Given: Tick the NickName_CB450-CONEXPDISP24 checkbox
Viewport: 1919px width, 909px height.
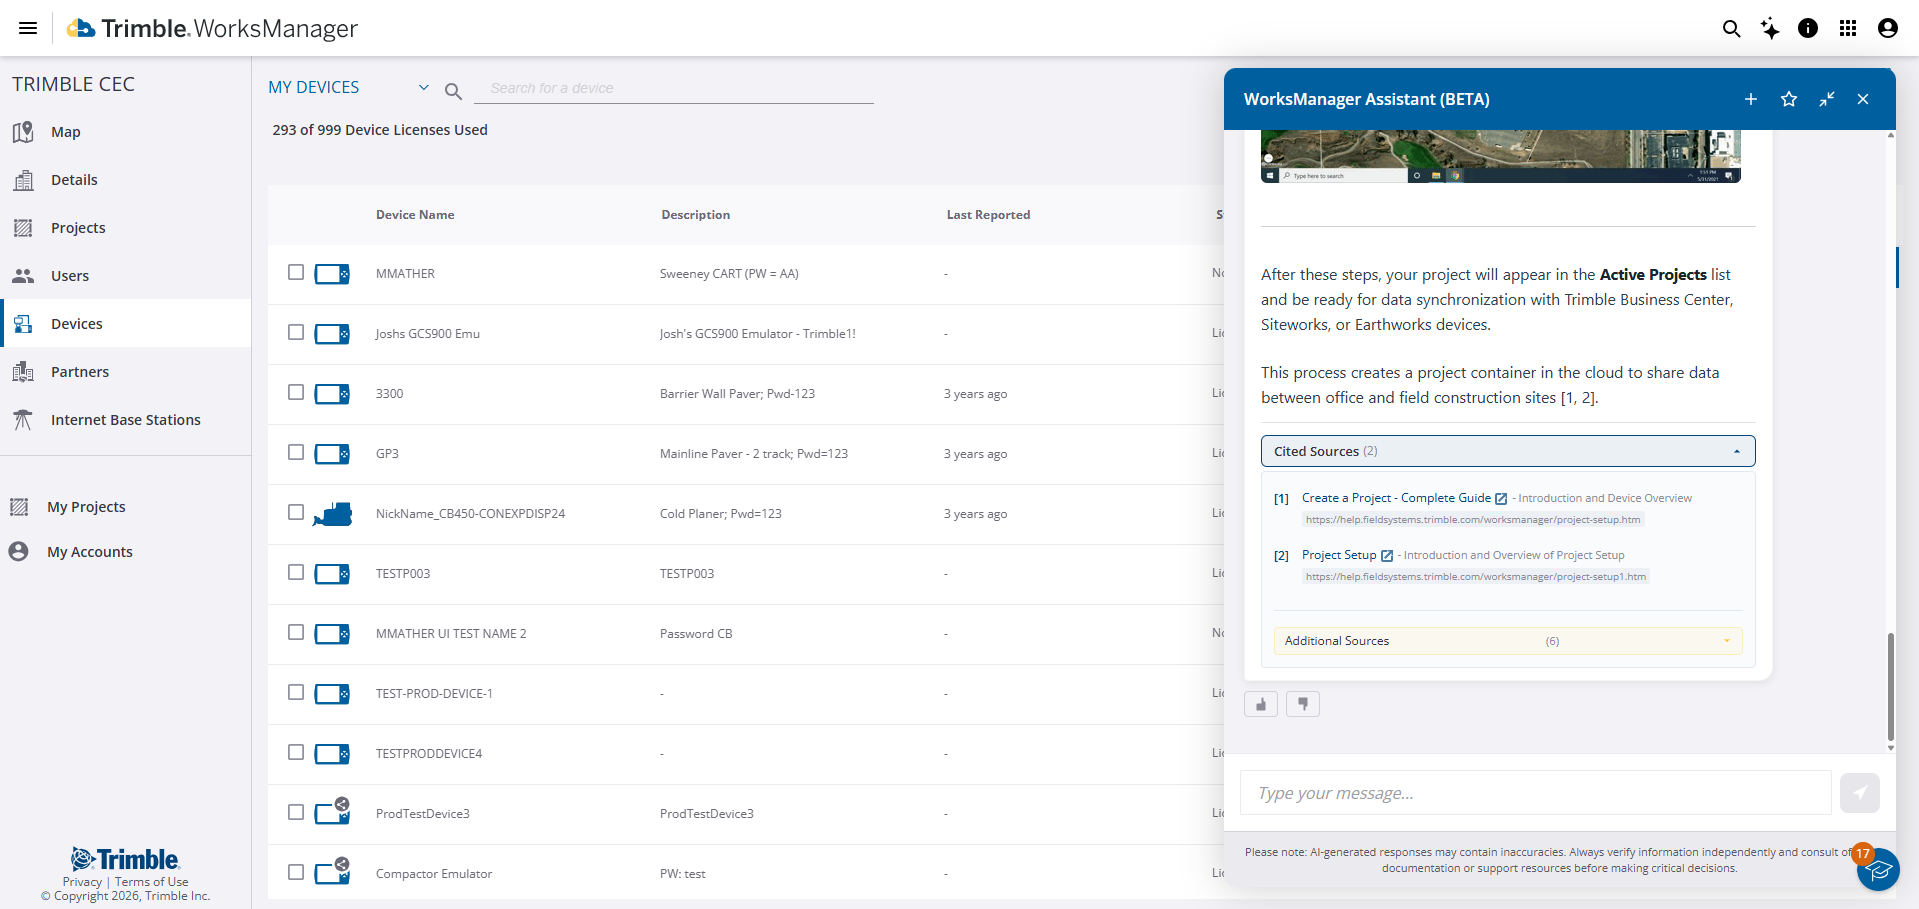Looking at the screenshot, I should (x=296, y=512).
